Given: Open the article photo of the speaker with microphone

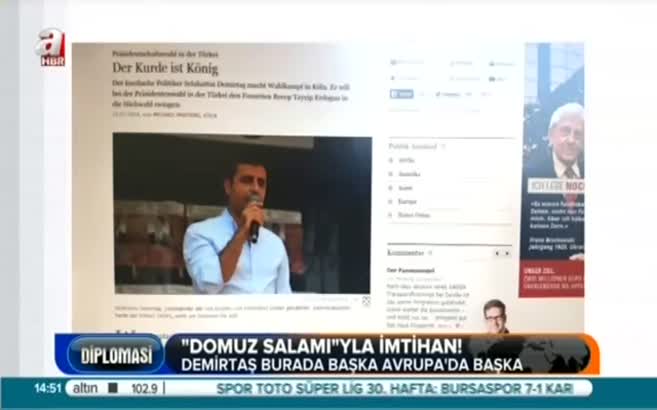Looking at the screenshot, I should click(x=242, y=214).
